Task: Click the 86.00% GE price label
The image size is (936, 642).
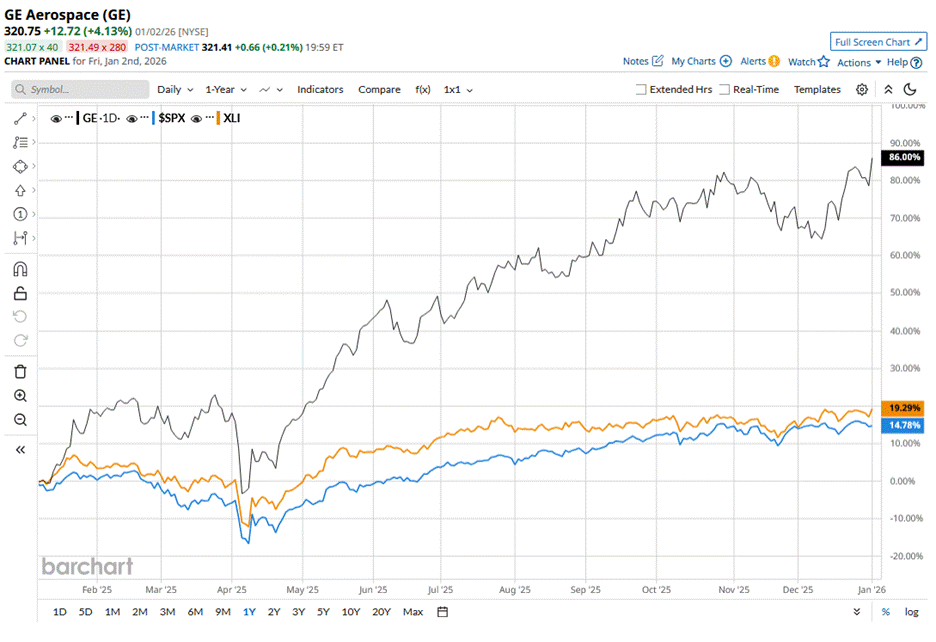Action: point(903,157)
